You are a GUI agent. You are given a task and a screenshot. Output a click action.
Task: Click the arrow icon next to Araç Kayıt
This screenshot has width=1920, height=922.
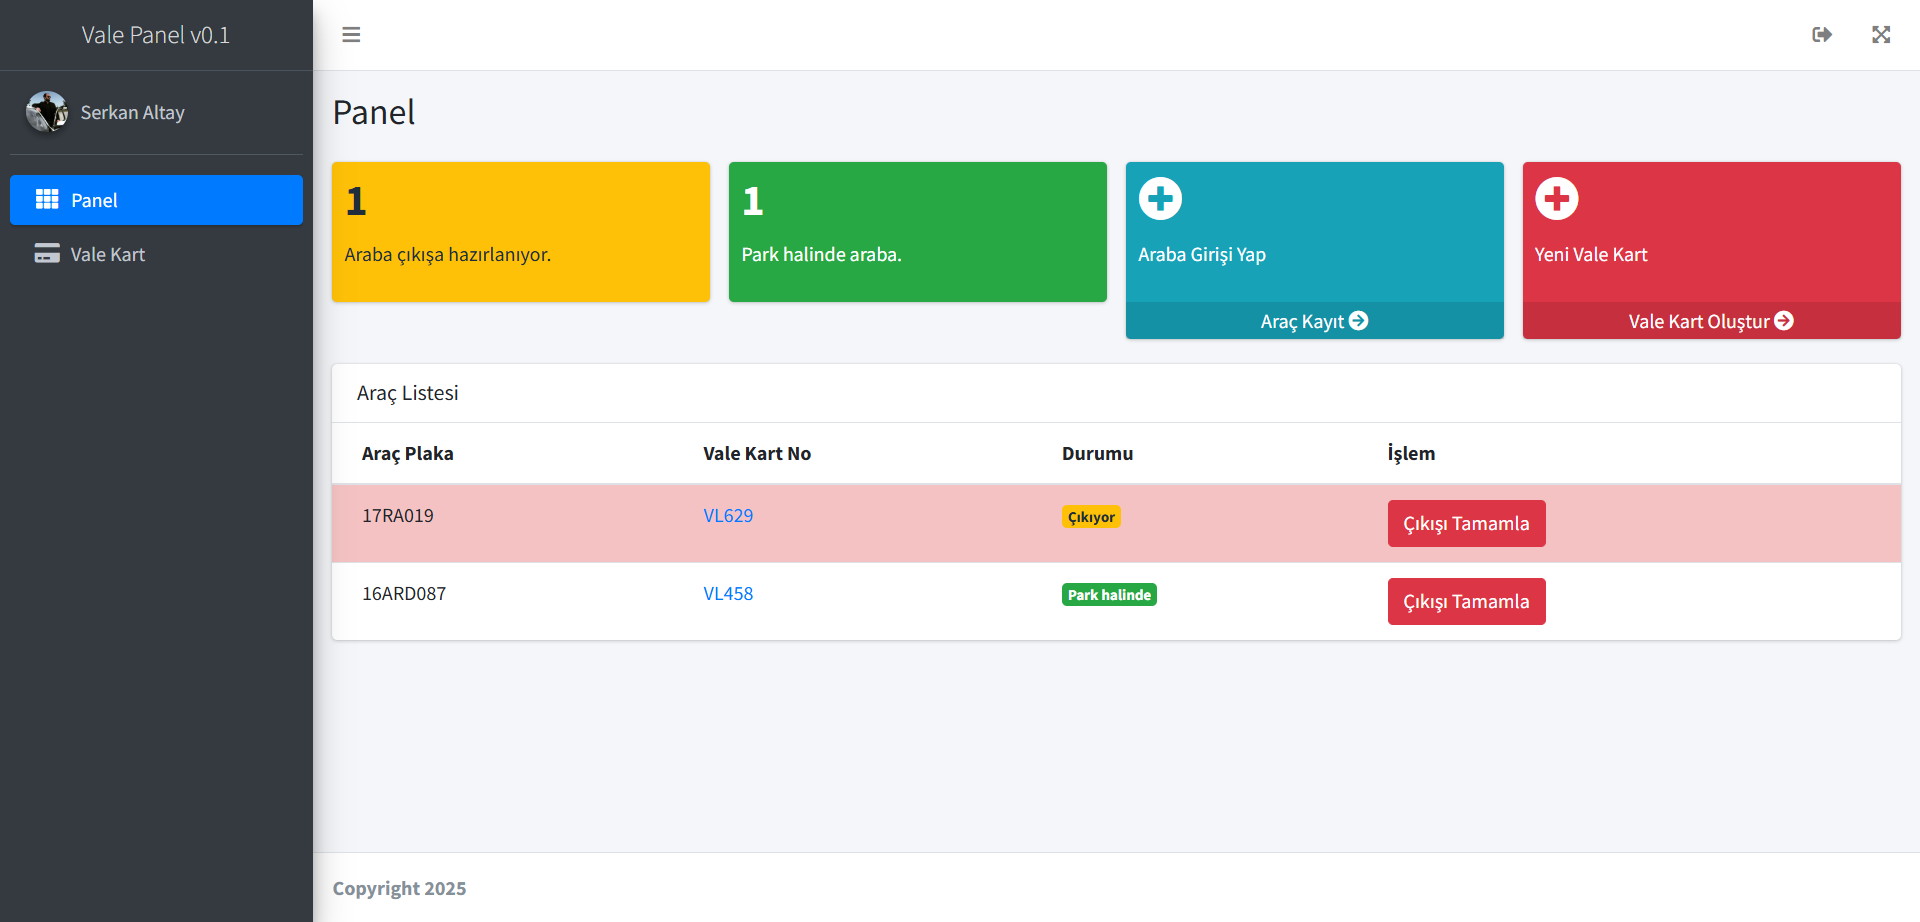1360,320
